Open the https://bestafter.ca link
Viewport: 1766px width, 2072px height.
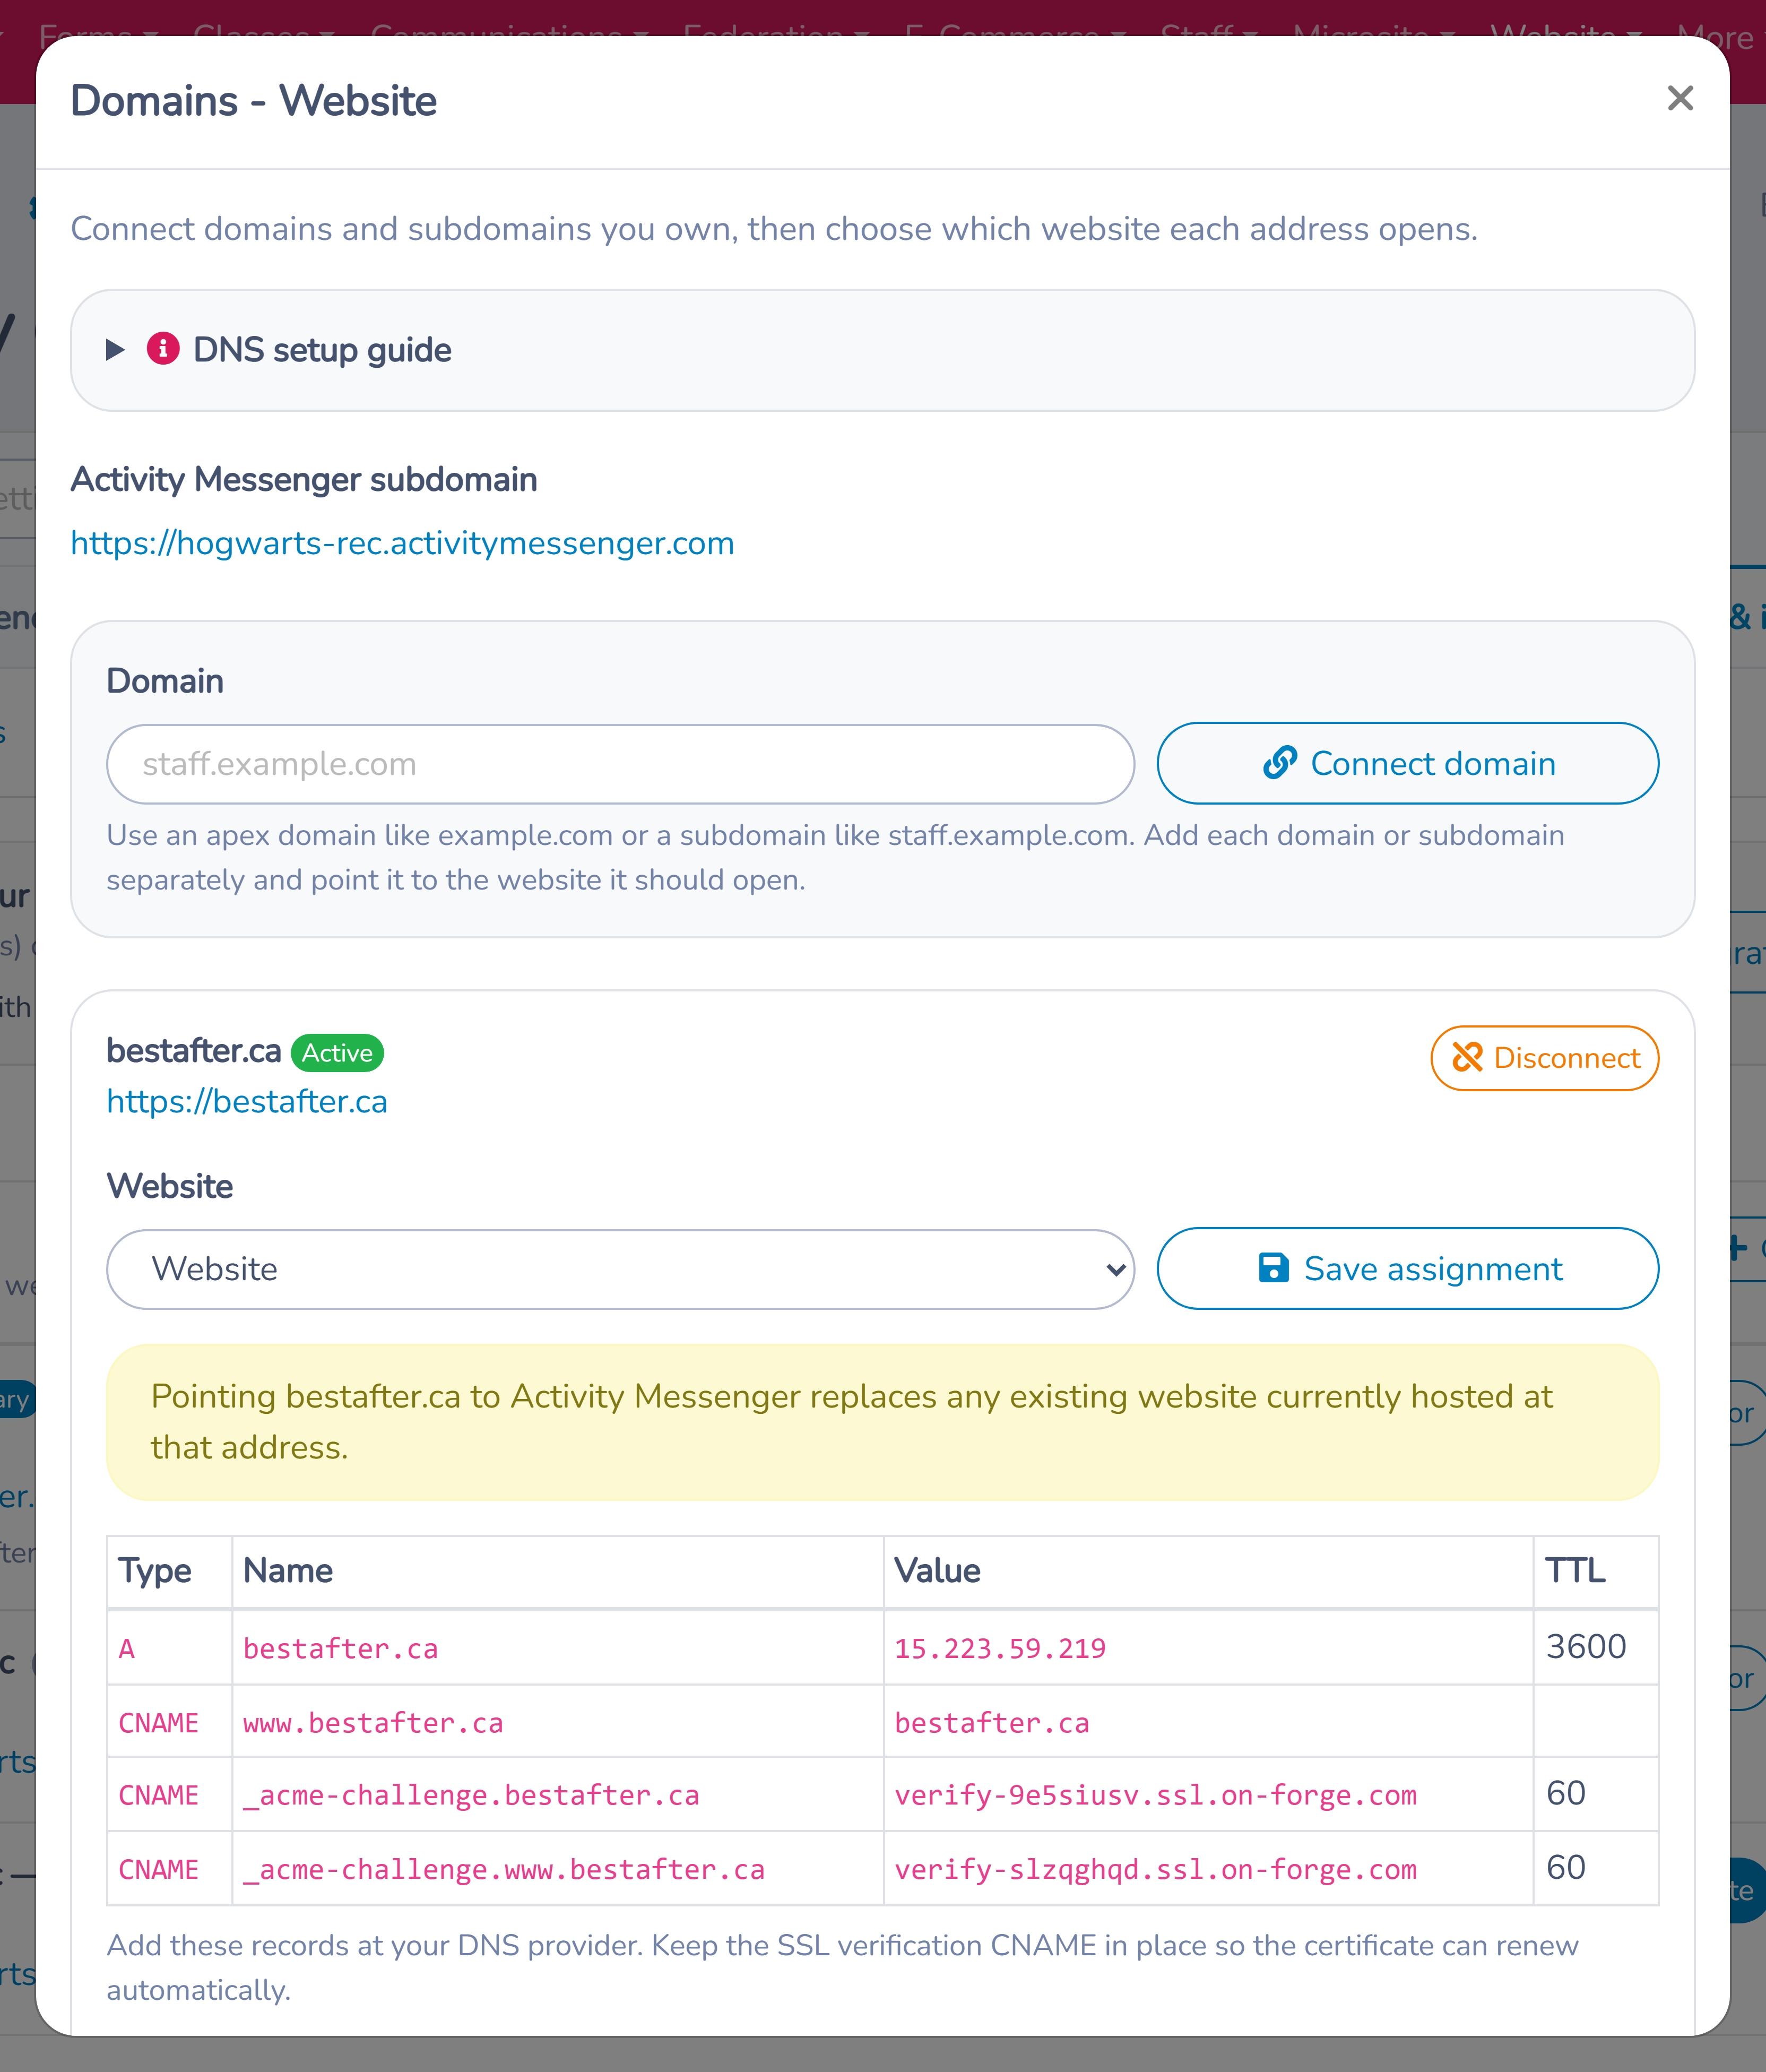tap(247, 1101)
